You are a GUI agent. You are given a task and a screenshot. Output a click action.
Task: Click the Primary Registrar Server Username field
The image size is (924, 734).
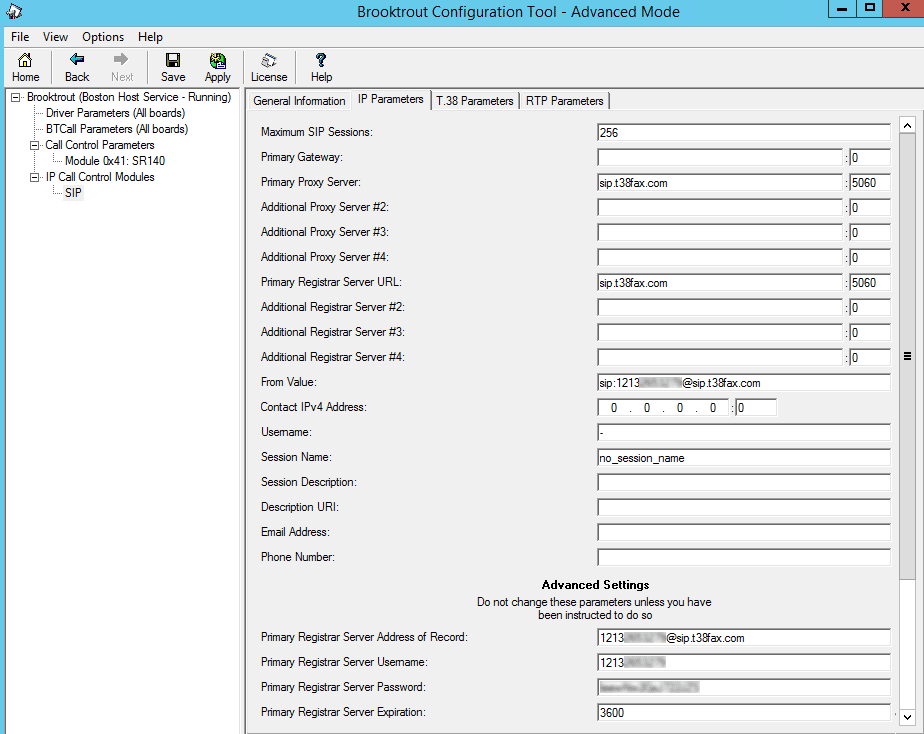(743, 663)
